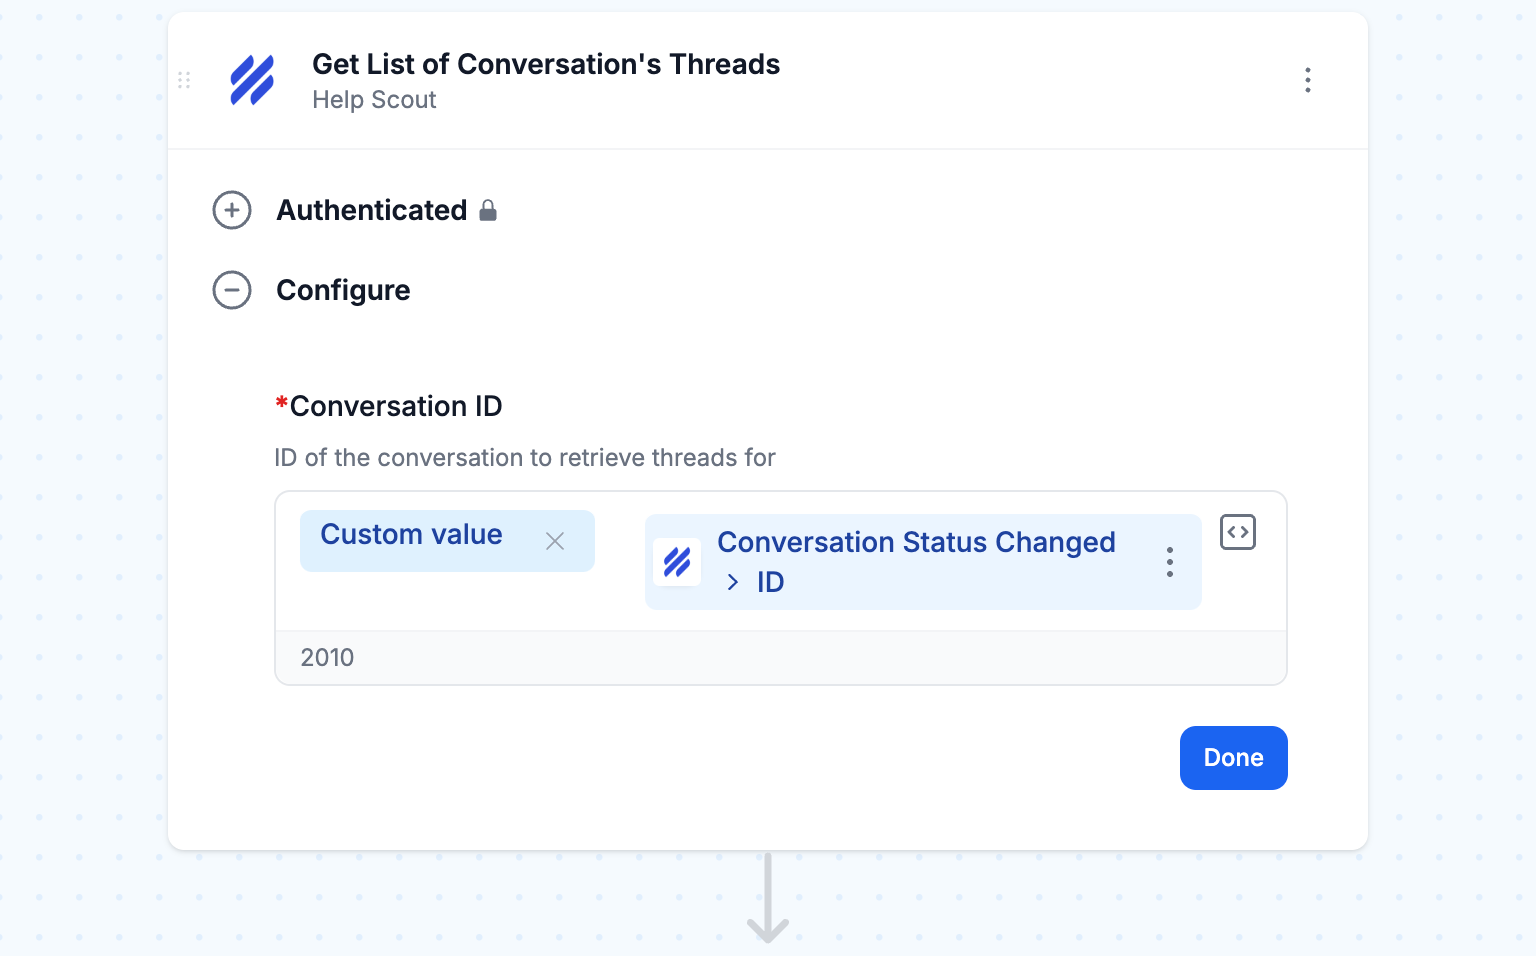Click the Authenticated heading text
The height and width of the screenshot is (956, 1536).
(x=372, y=210)
